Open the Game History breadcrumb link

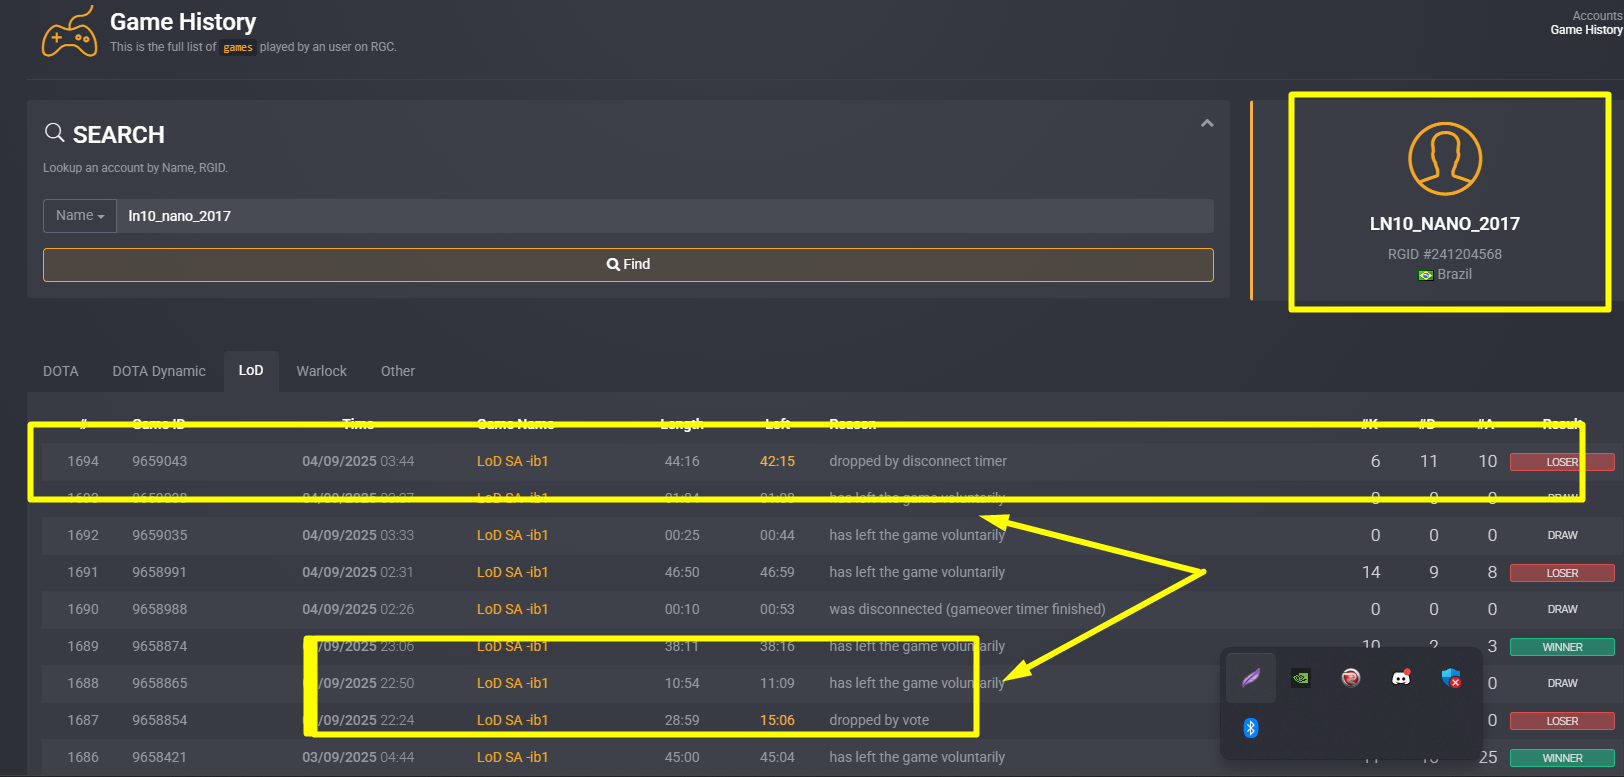[x=1586, y=30]
